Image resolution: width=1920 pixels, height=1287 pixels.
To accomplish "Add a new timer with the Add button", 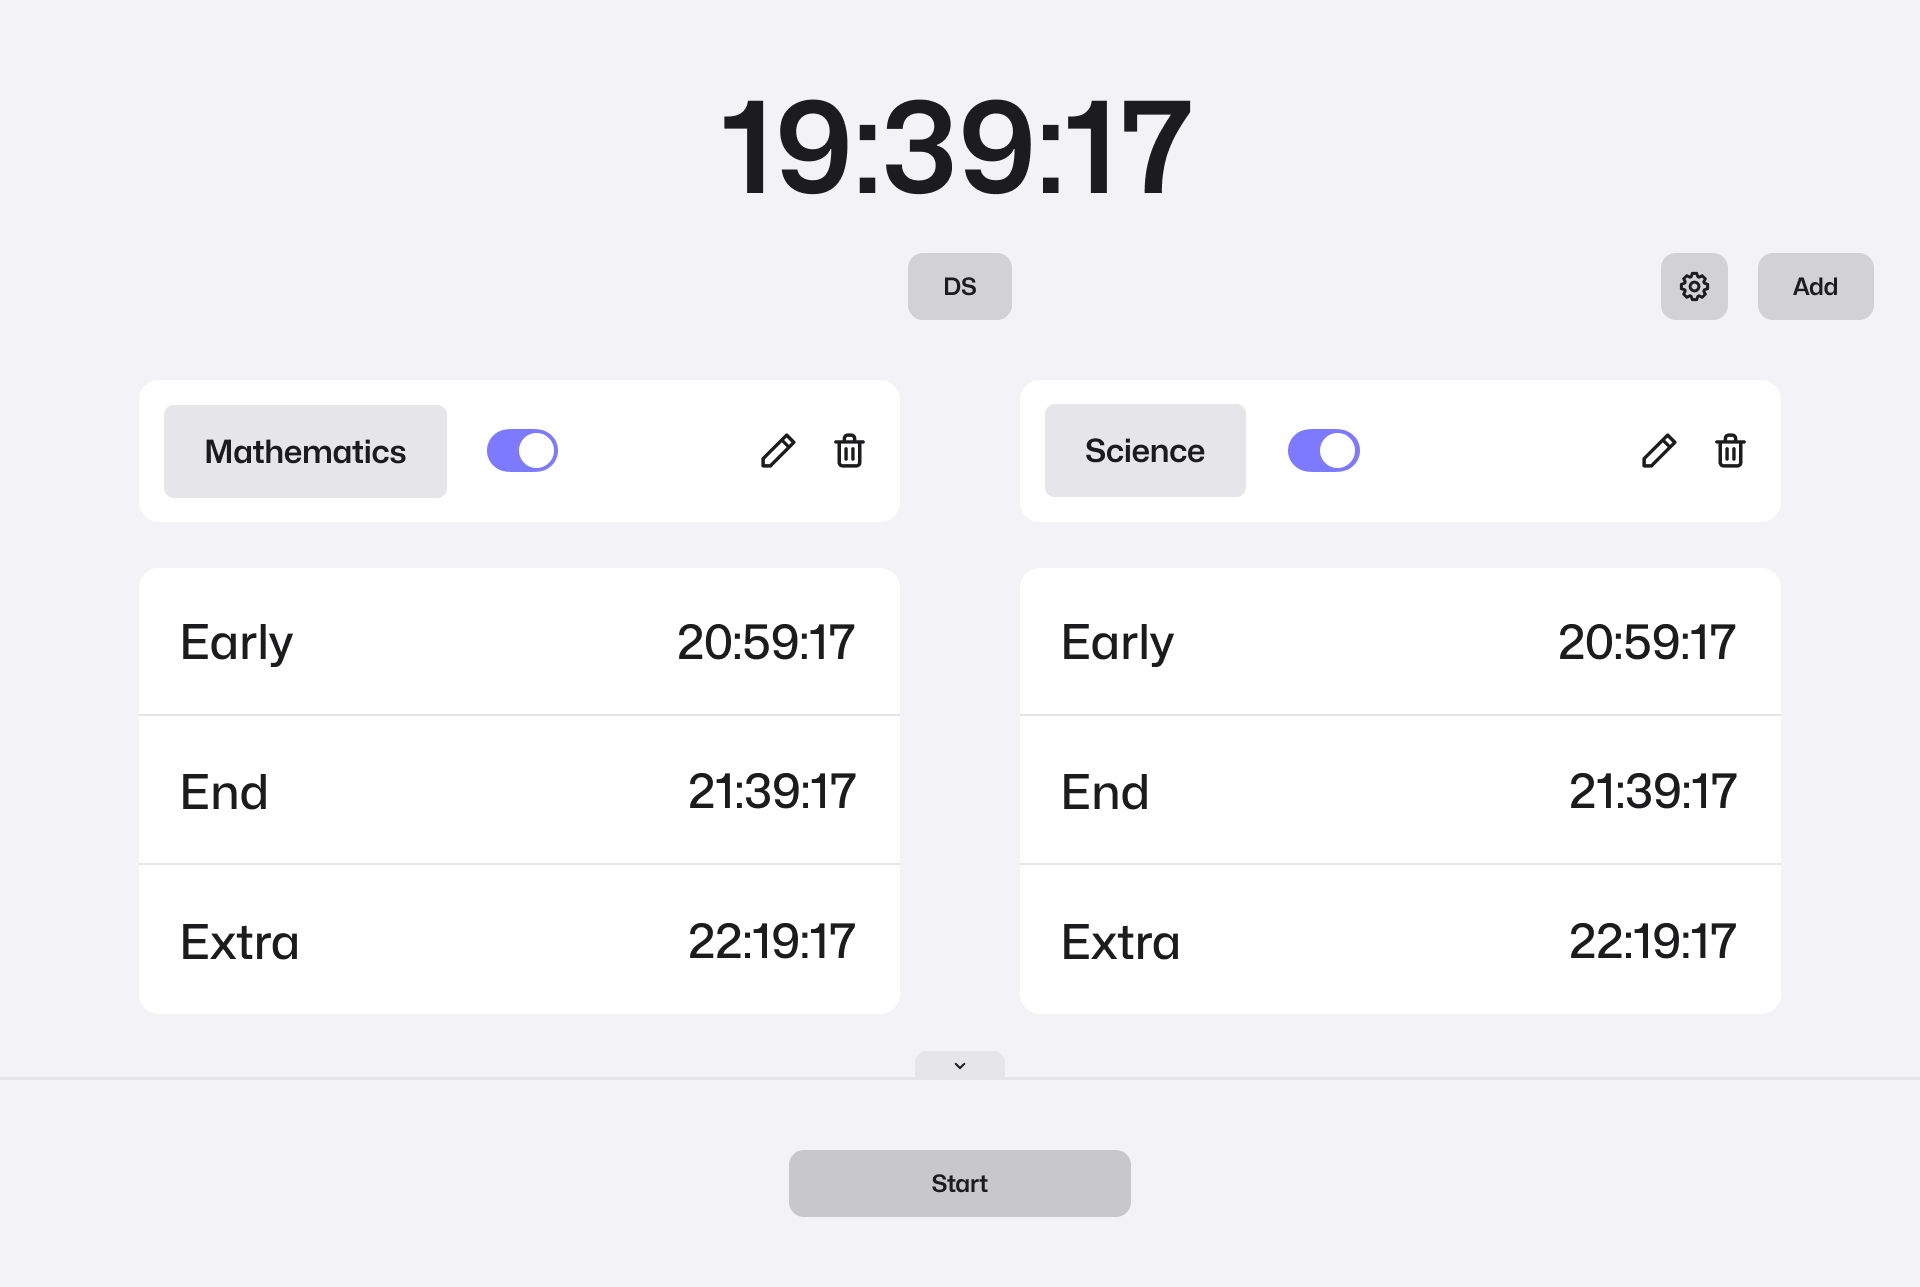I will click(x=1815, y=286).
